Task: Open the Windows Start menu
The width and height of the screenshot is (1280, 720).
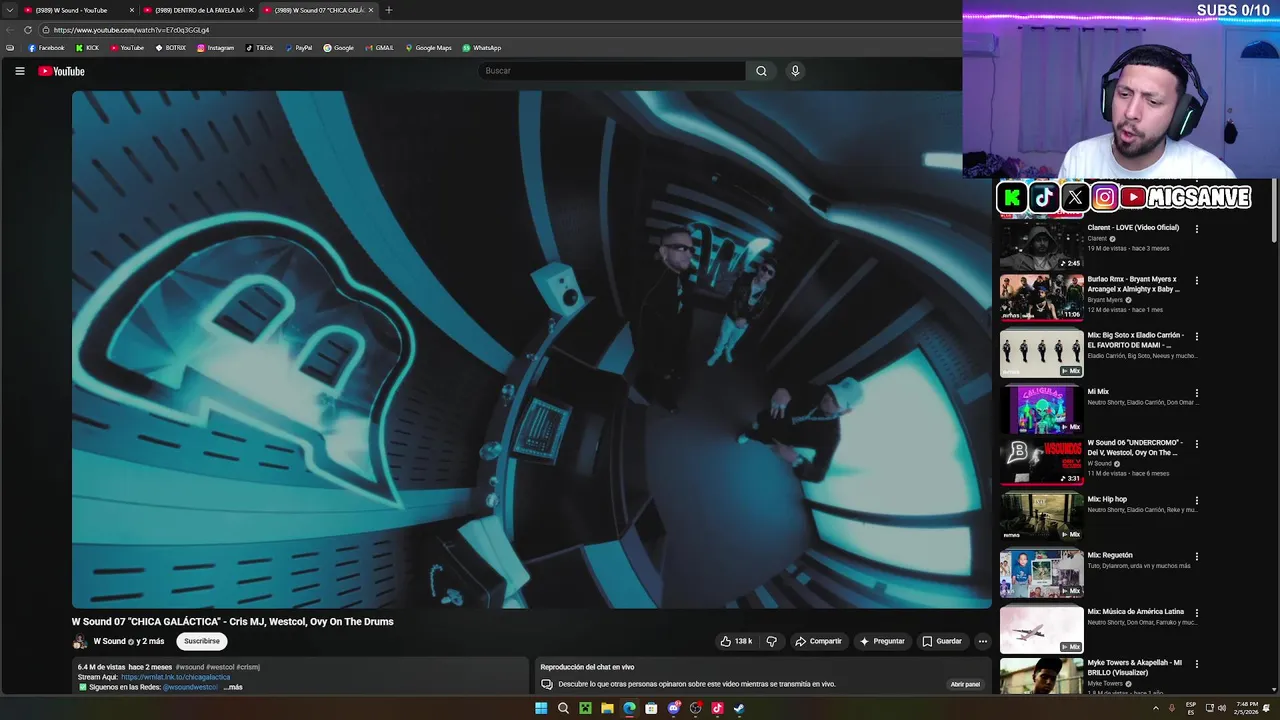Action: 541,708
